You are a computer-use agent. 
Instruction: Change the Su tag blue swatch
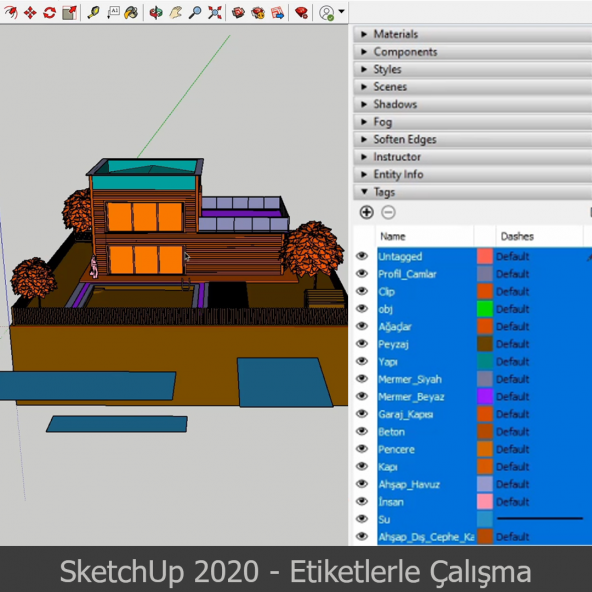(x=485, y=519)
